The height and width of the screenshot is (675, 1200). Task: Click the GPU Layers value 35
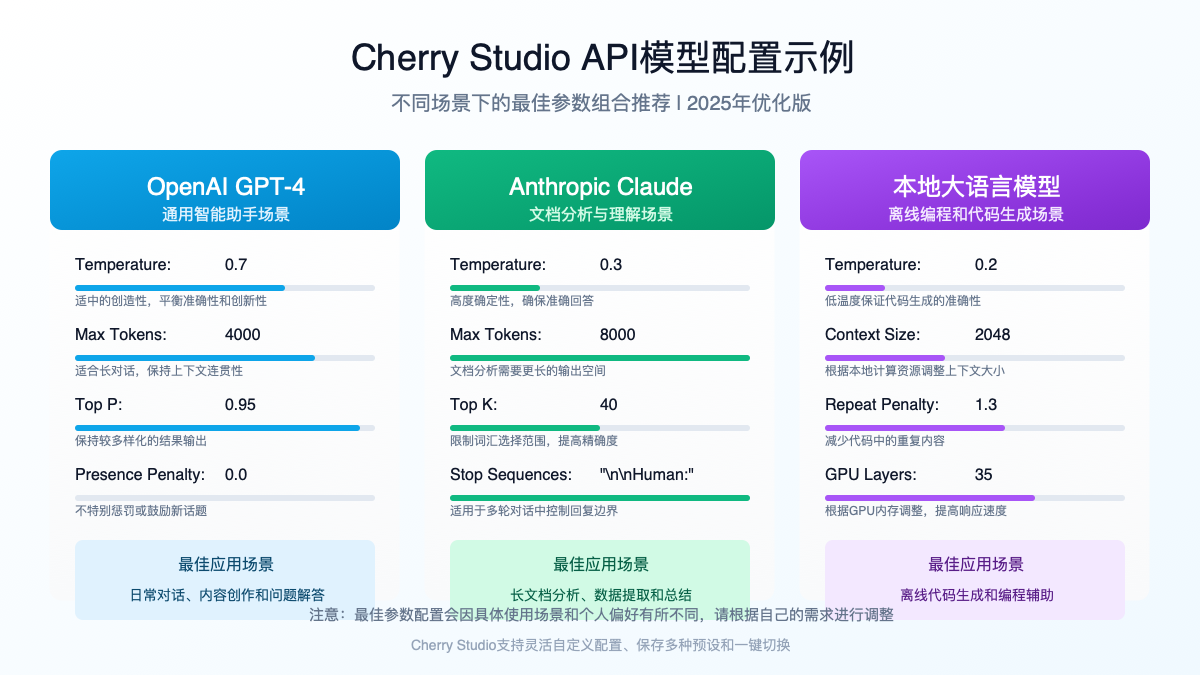coord(984,475)
